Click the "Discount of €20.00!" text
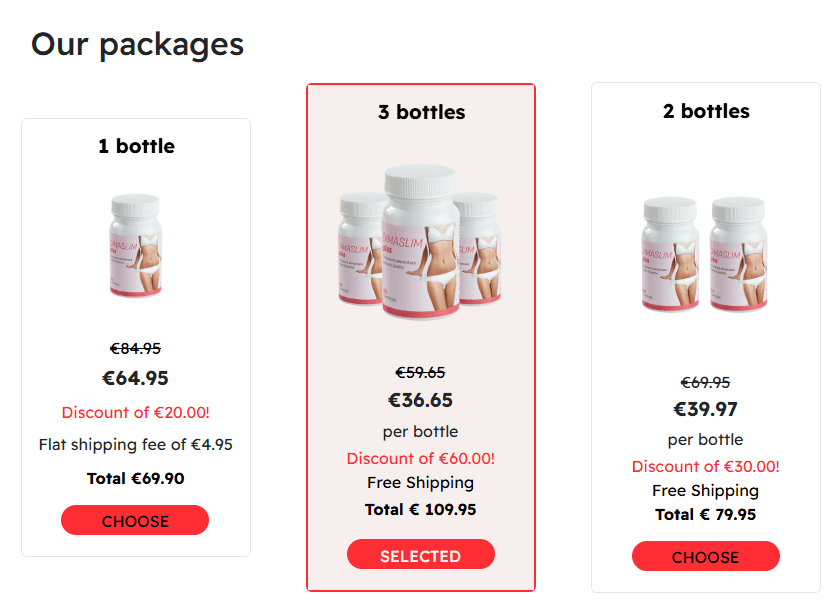The height and width of the screenshot is (616, 831). [136, 412]
